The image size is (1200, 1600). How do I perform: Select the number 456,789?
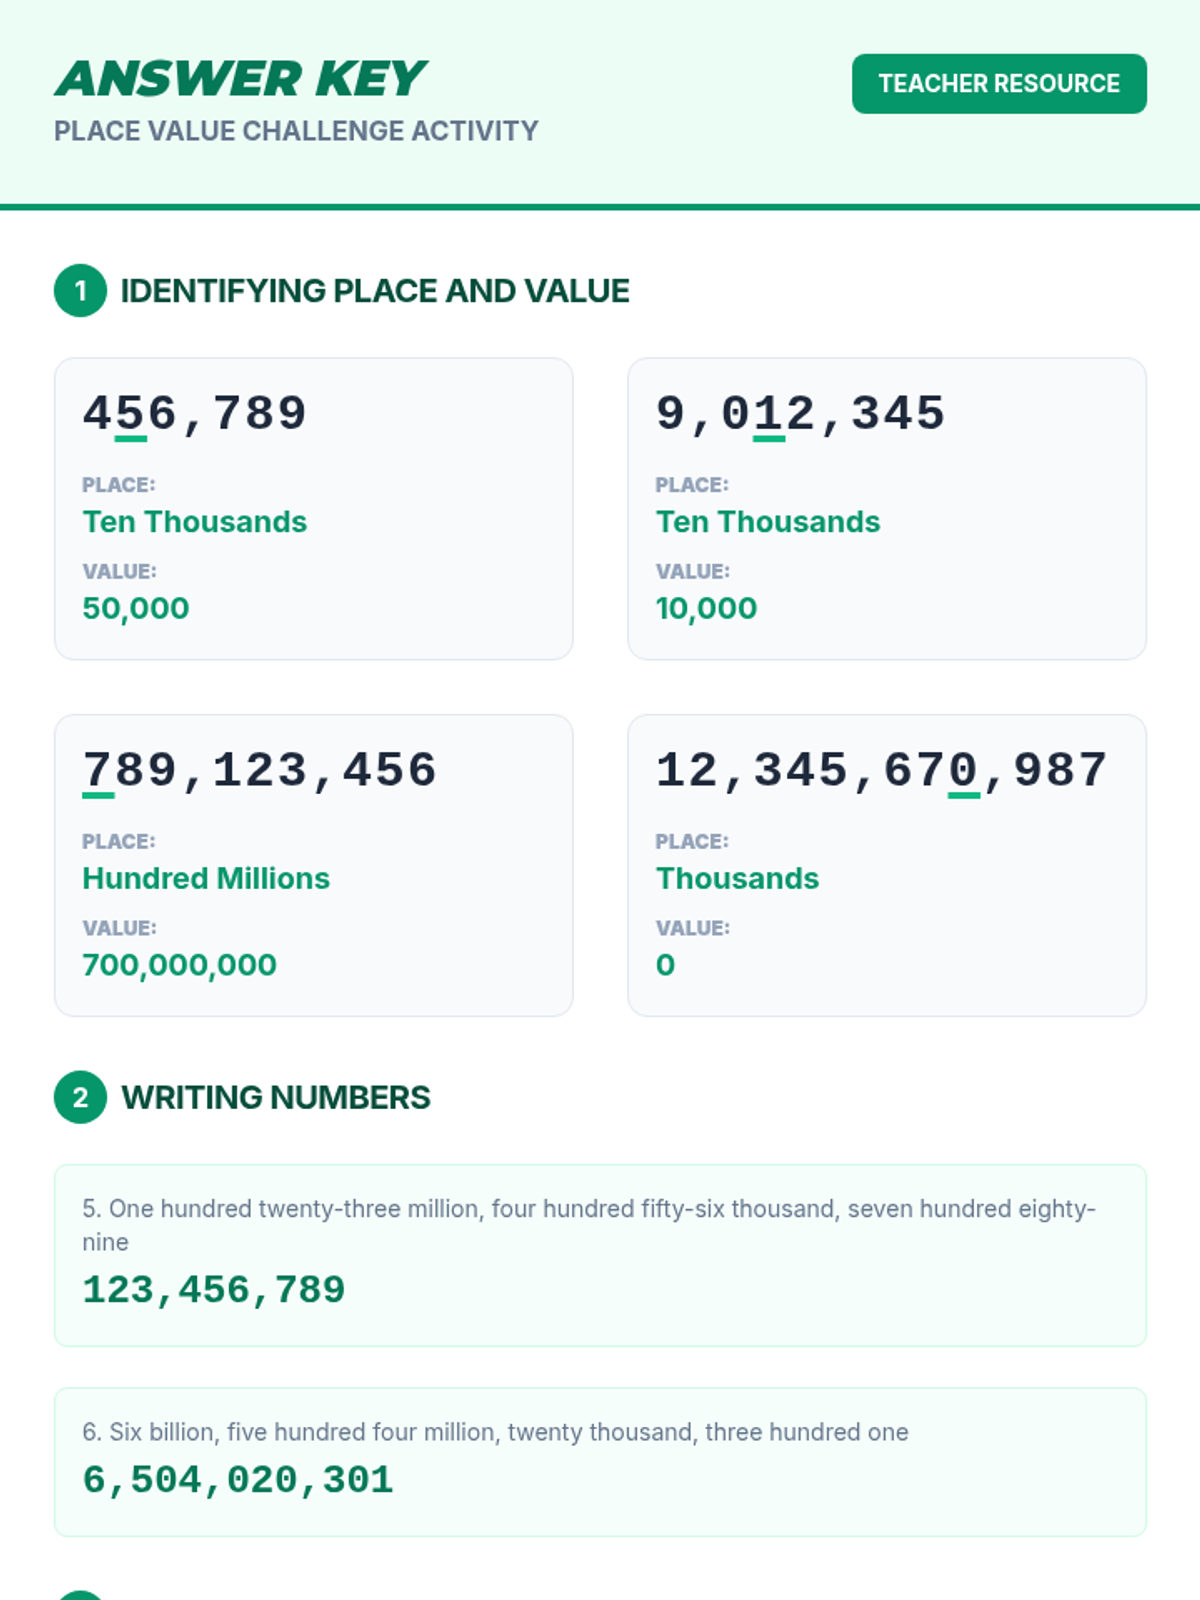(x=195, y=414)
